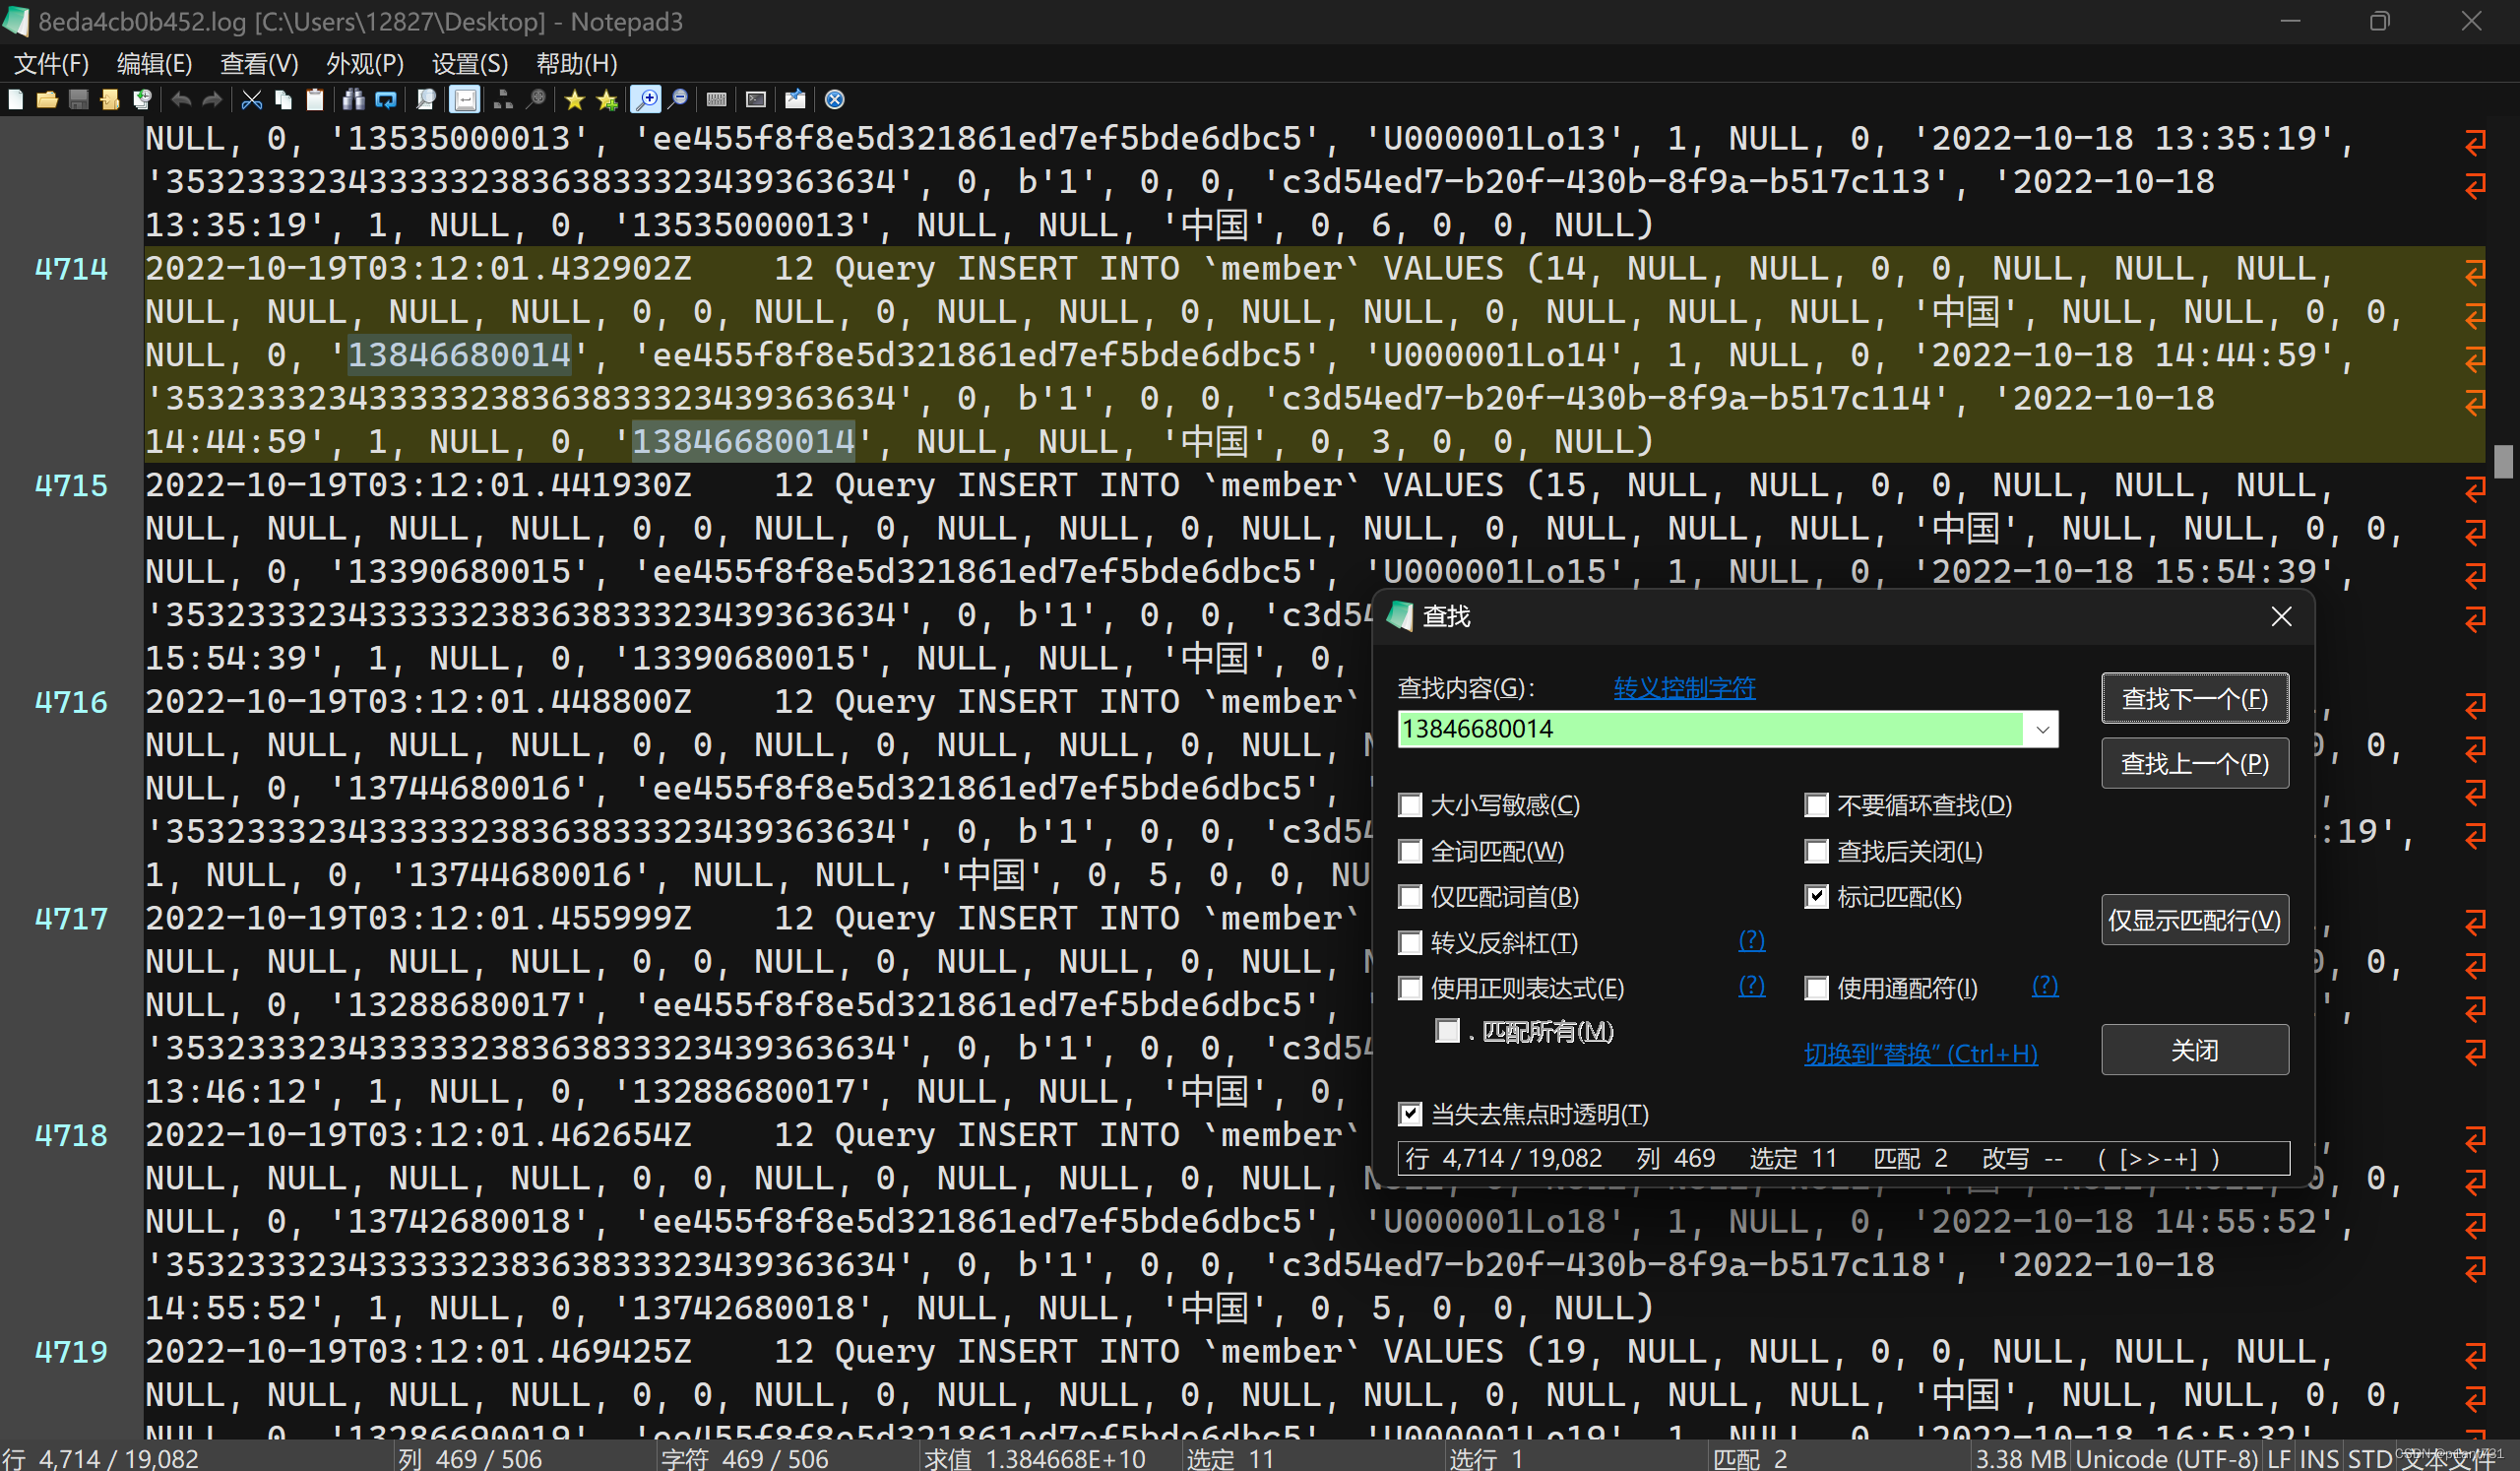The width and height of the screenshot is (2520, 1471).
Task: Click the Zoom out magnifier icon
Action: click(x=679, y=99)
